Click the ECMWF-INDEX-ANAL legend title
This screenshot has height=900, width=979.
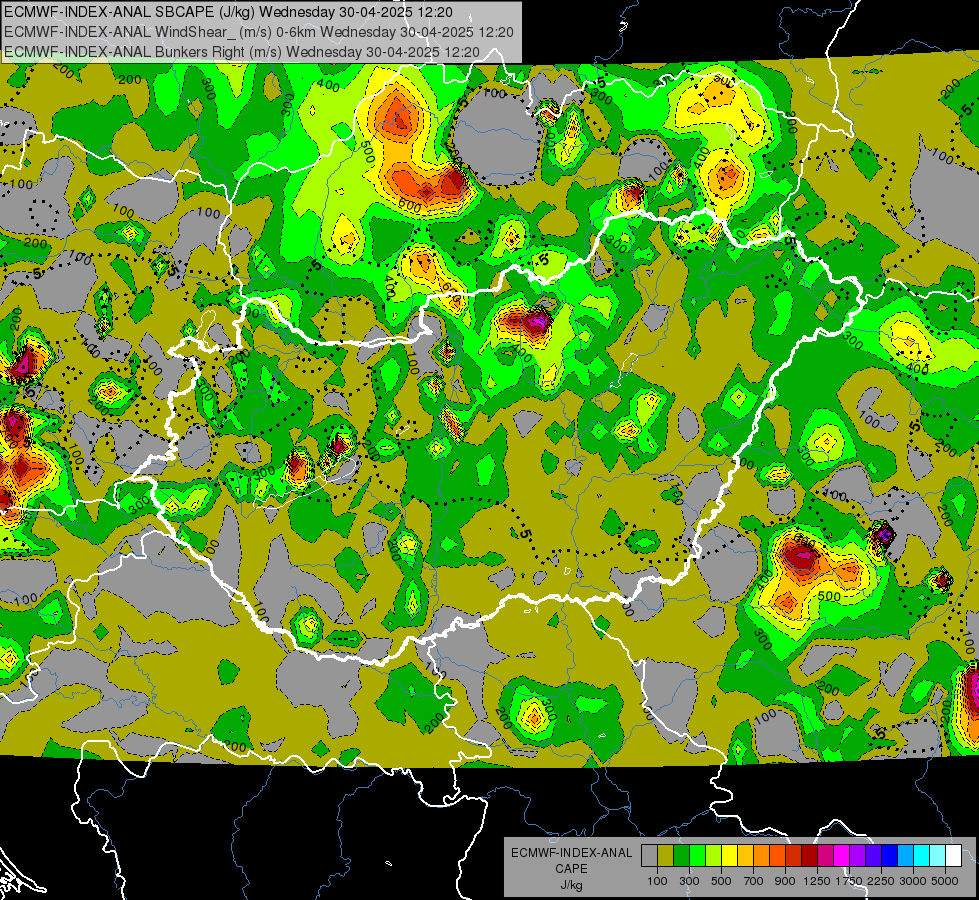pos(572,853)
